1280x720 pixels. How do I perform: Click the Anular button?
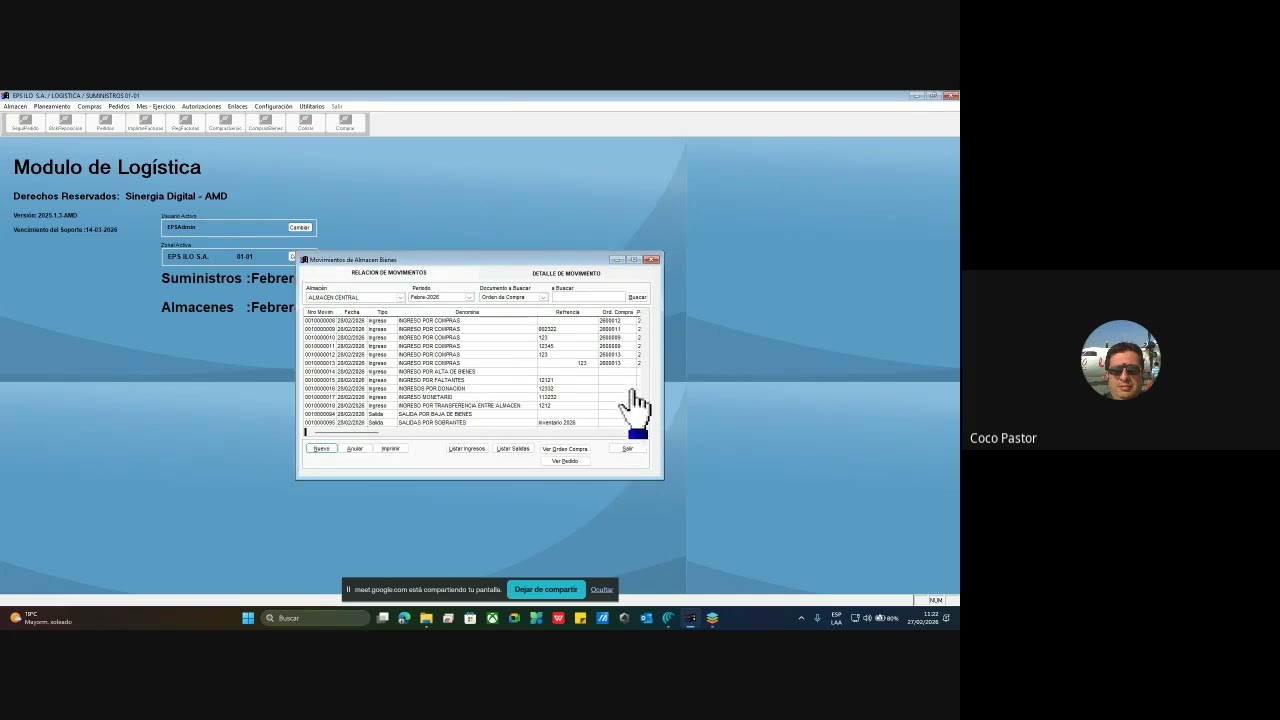(x=355, y=449)
